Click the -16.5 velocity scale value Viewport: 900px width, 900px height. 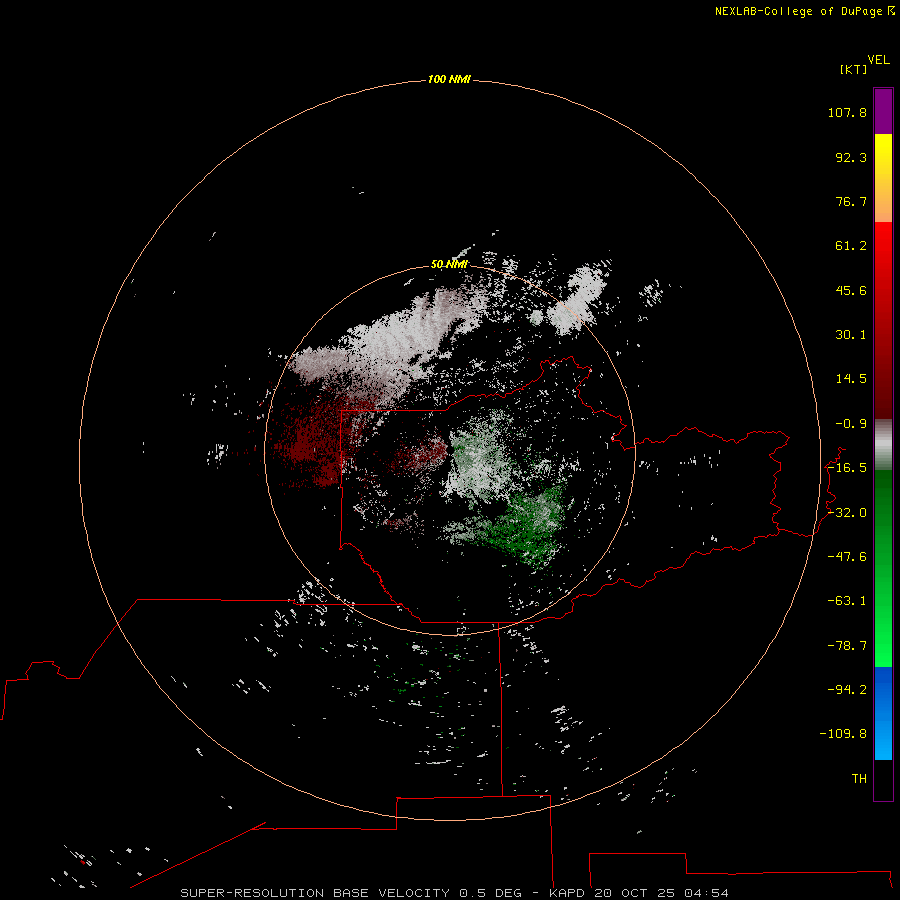(847, 468)
